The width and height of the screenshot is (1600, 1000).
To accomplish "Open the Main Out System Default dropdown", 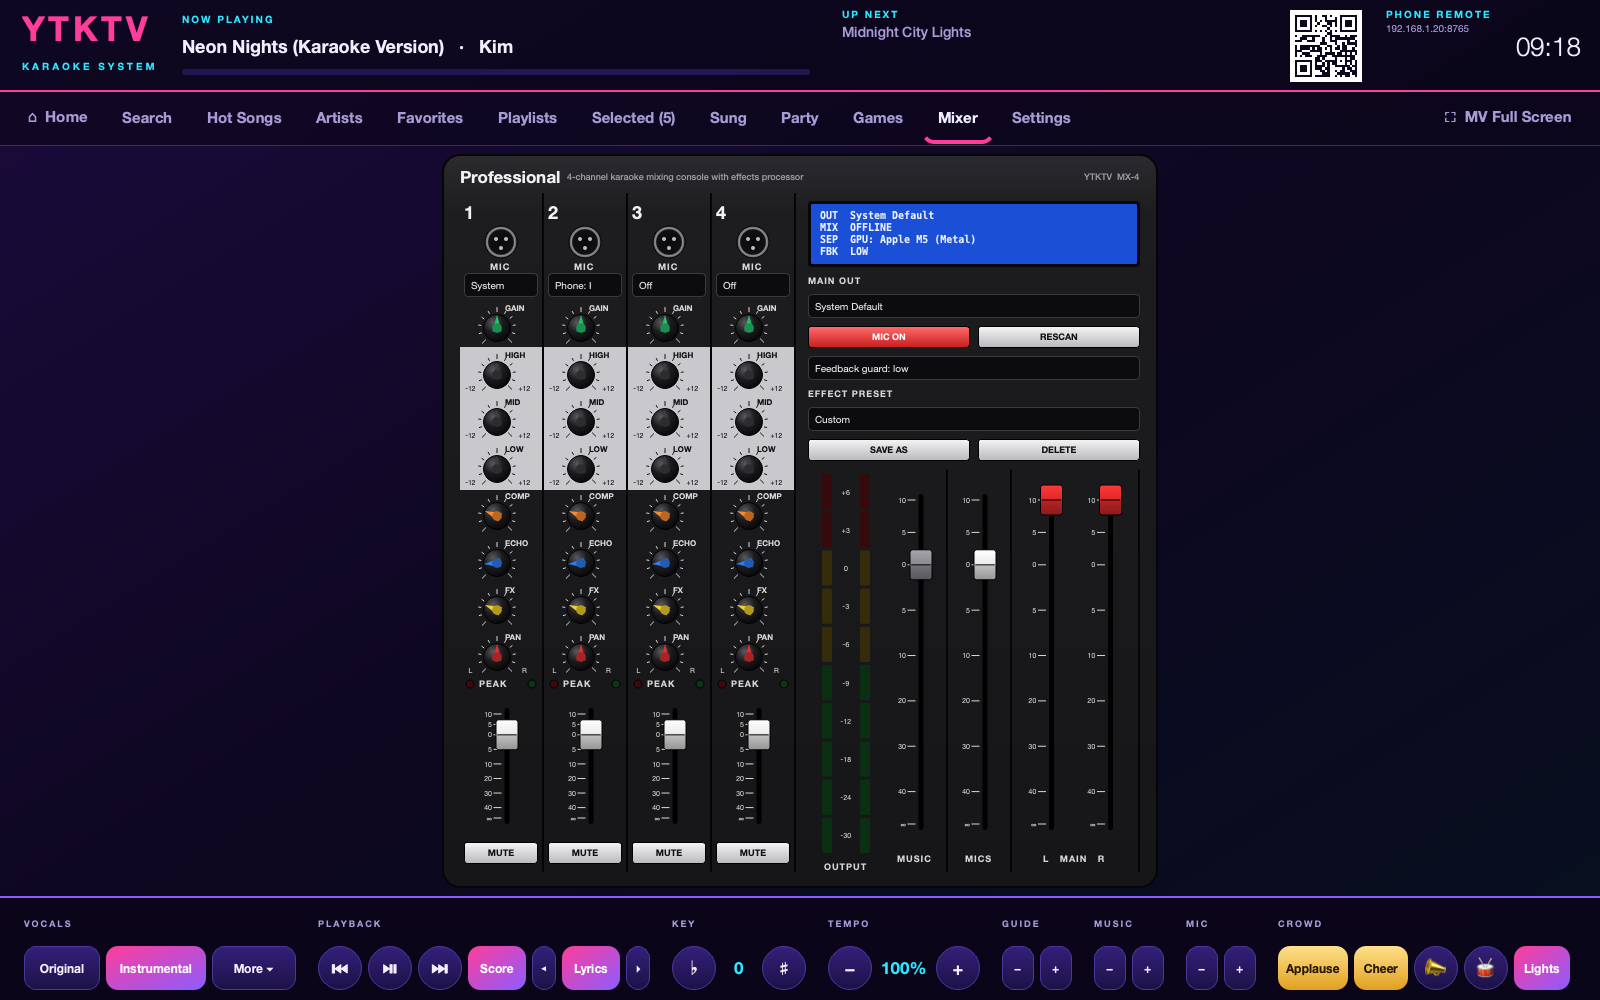I will click(x=974, y=306).
